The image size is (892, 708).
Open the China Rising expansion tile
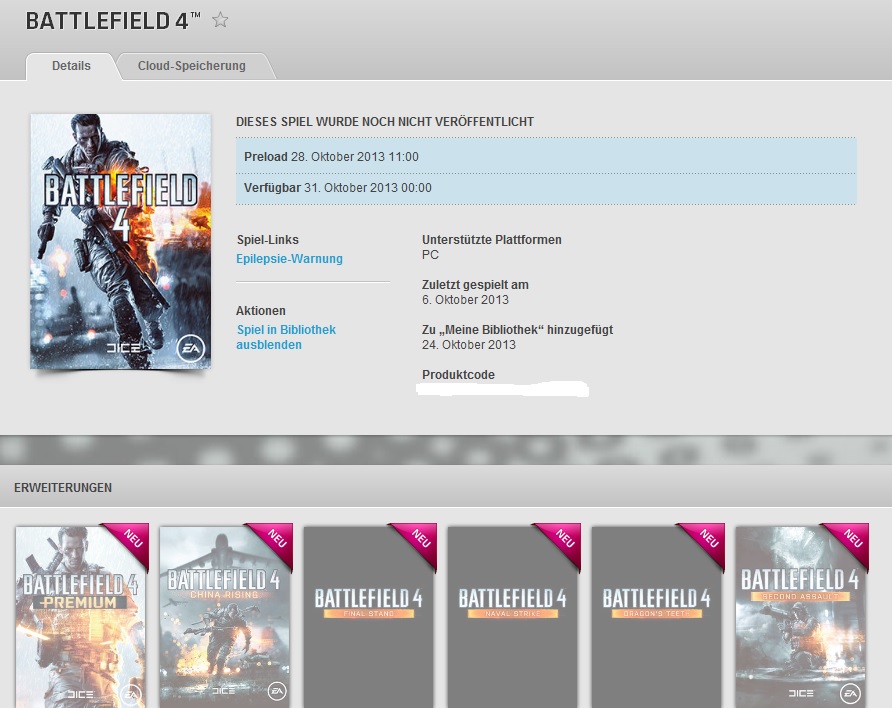coord(225,616)
